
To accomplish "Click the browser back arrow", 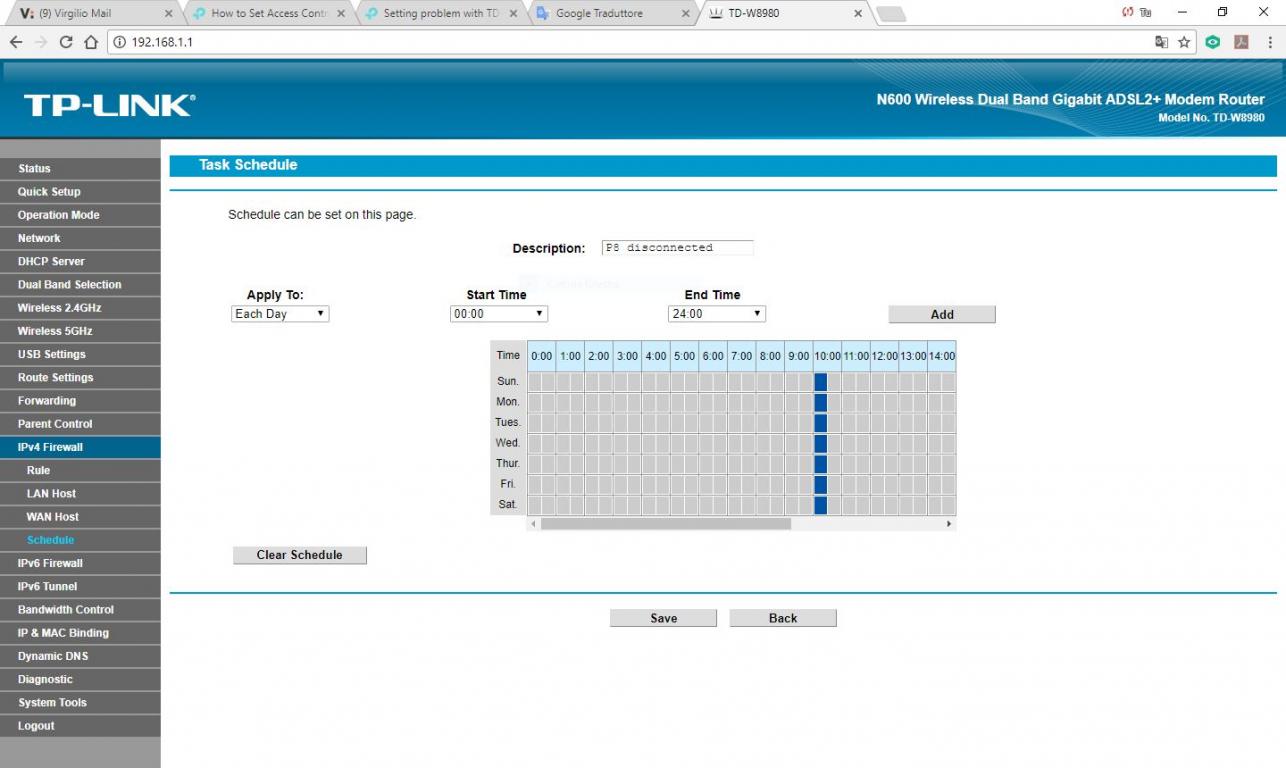I will point(15,42).
